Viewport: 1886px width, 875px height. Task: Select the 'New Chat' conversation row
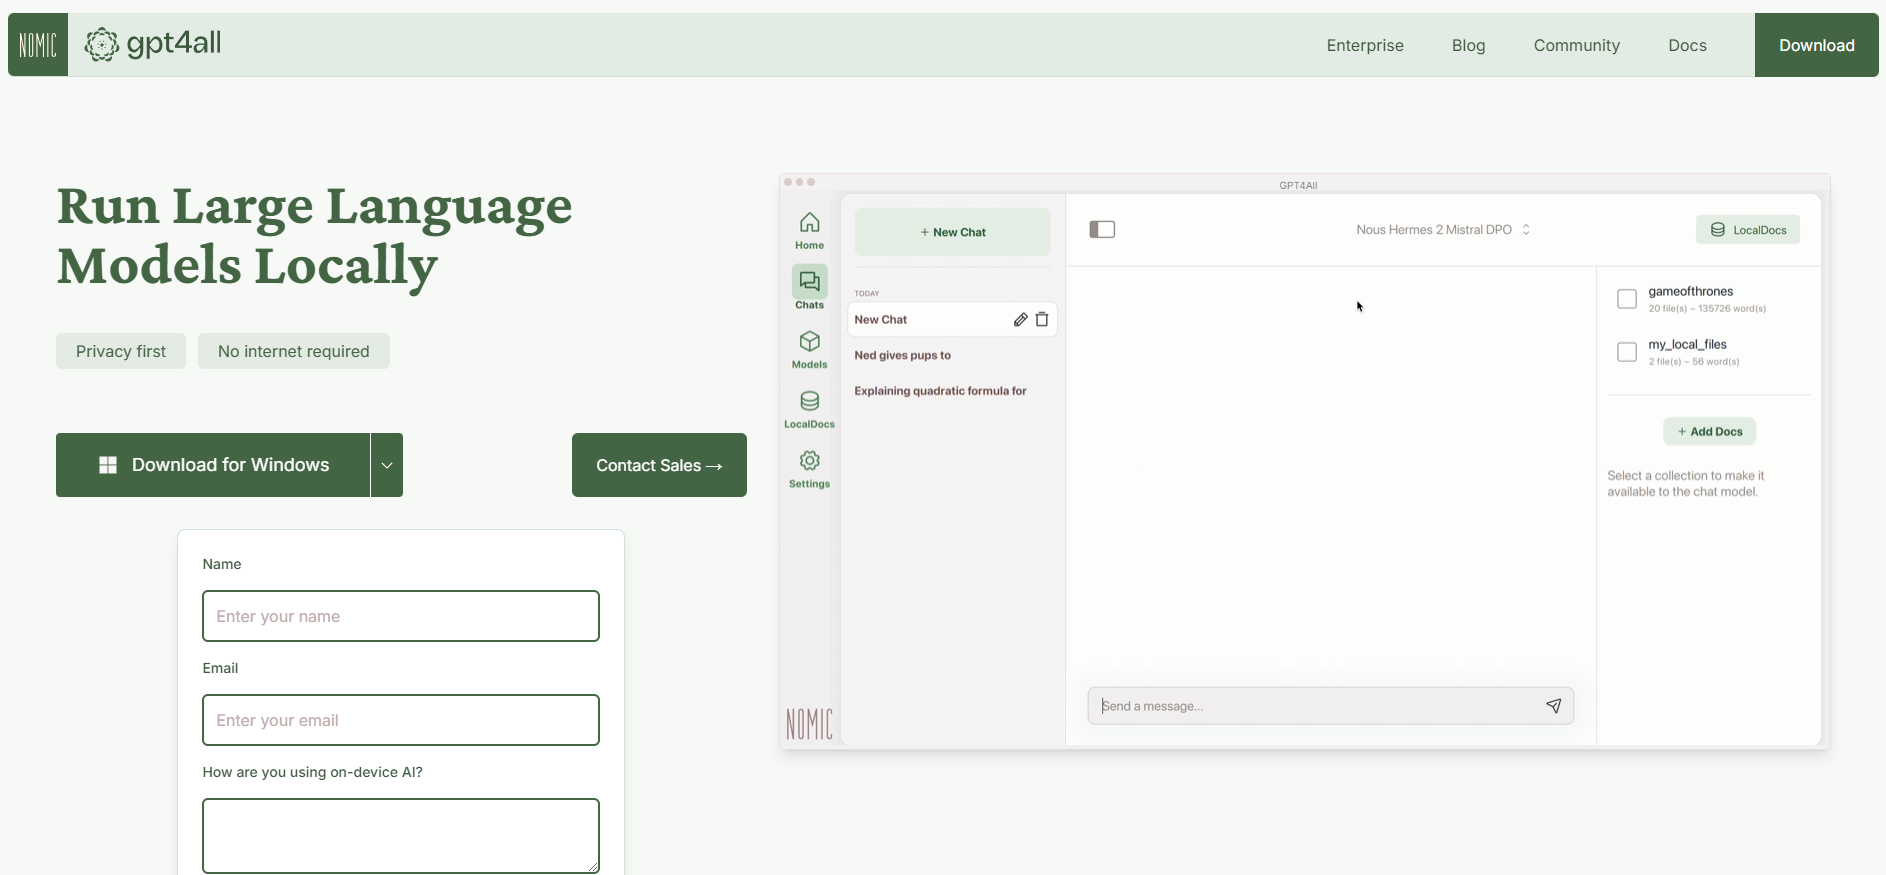pos(952,320)
